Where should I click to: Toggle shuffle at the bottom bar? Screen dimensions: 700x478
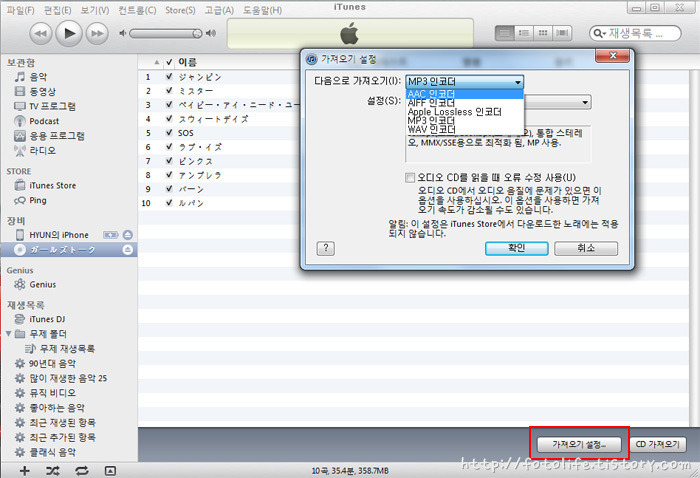(53, 471)
